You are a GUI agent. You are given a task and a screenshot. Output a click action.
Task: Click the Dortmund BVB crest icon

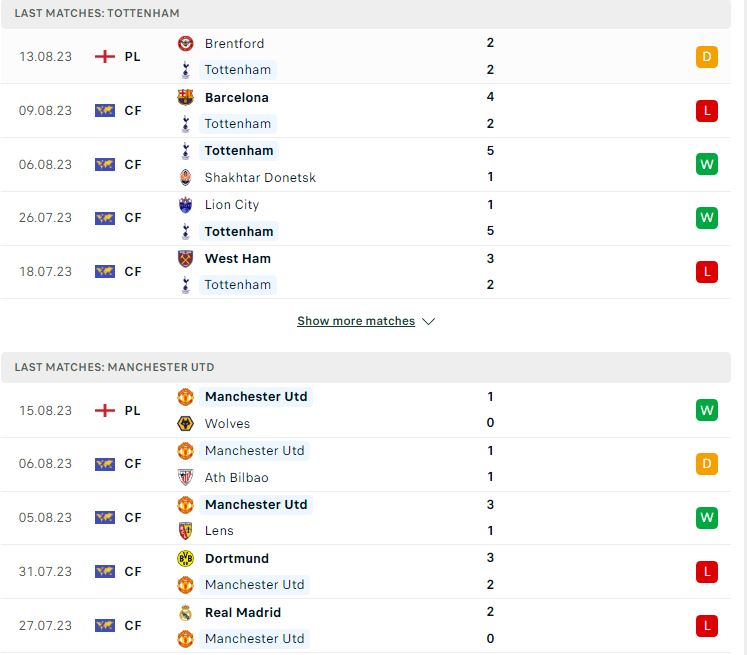coord(185,558)
